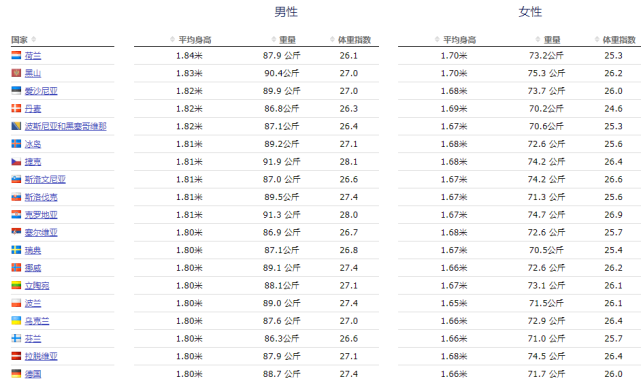This screenshot has height=381, width=641.
Task: Click the Montenegro flag beside 黑山
Action: (16, 73)
